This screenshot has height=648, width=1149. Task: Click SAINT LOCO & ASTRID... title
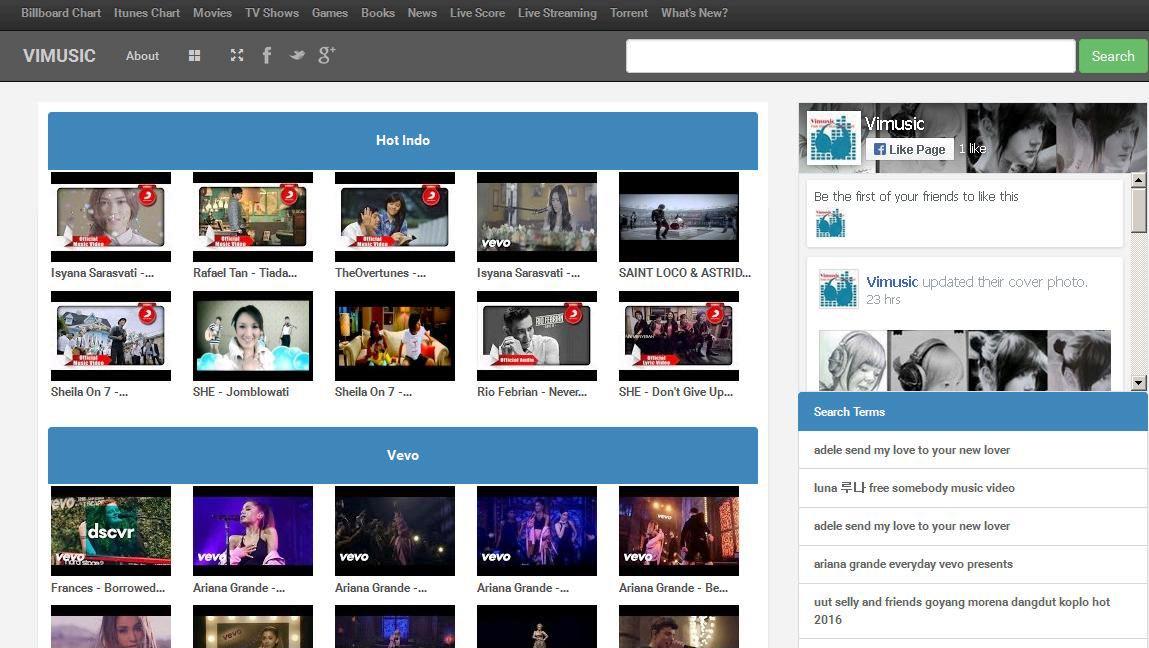click(685, 273)
